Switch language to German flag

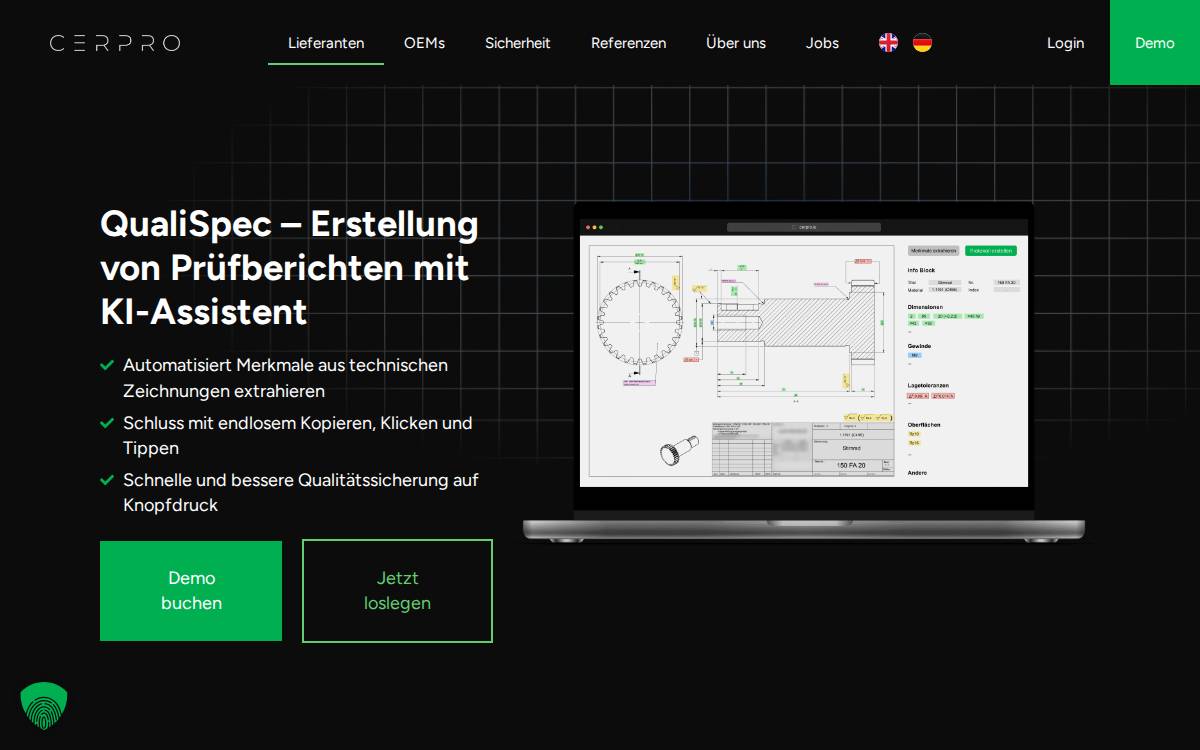(x=922, y=43)
